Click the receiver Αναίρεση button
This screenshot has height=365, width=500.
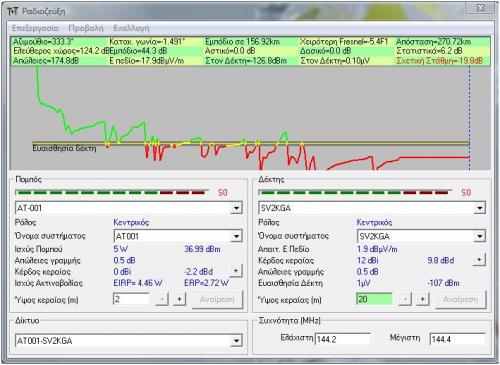[x=461, y=300]
